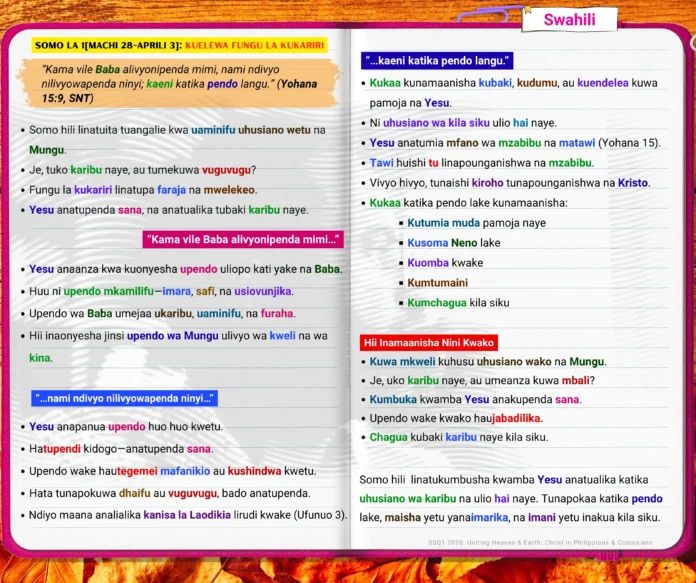Select the line "Somo hili linatuita tuangalie kwa uaminifu uhusiano wetu na"
This screenshot has width=696, height=583.
(x=177, y=130)
